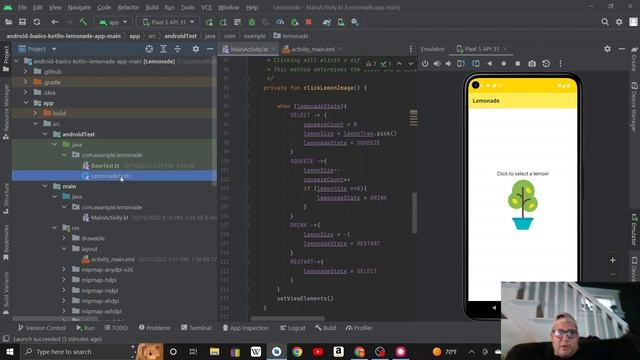Take emulator screenshot with camera icon

pyautogui.click(x=532, y=64)
